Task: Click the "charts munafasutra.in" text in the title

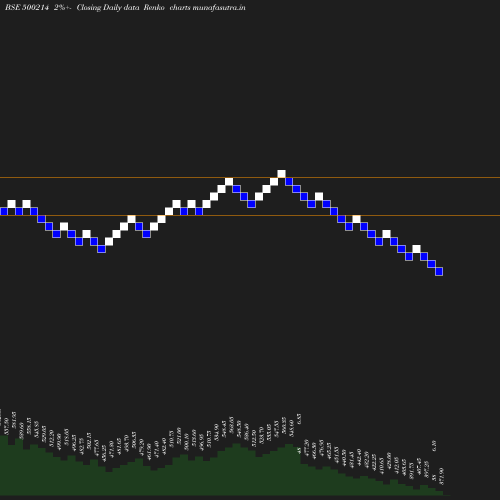Action: 207,7
